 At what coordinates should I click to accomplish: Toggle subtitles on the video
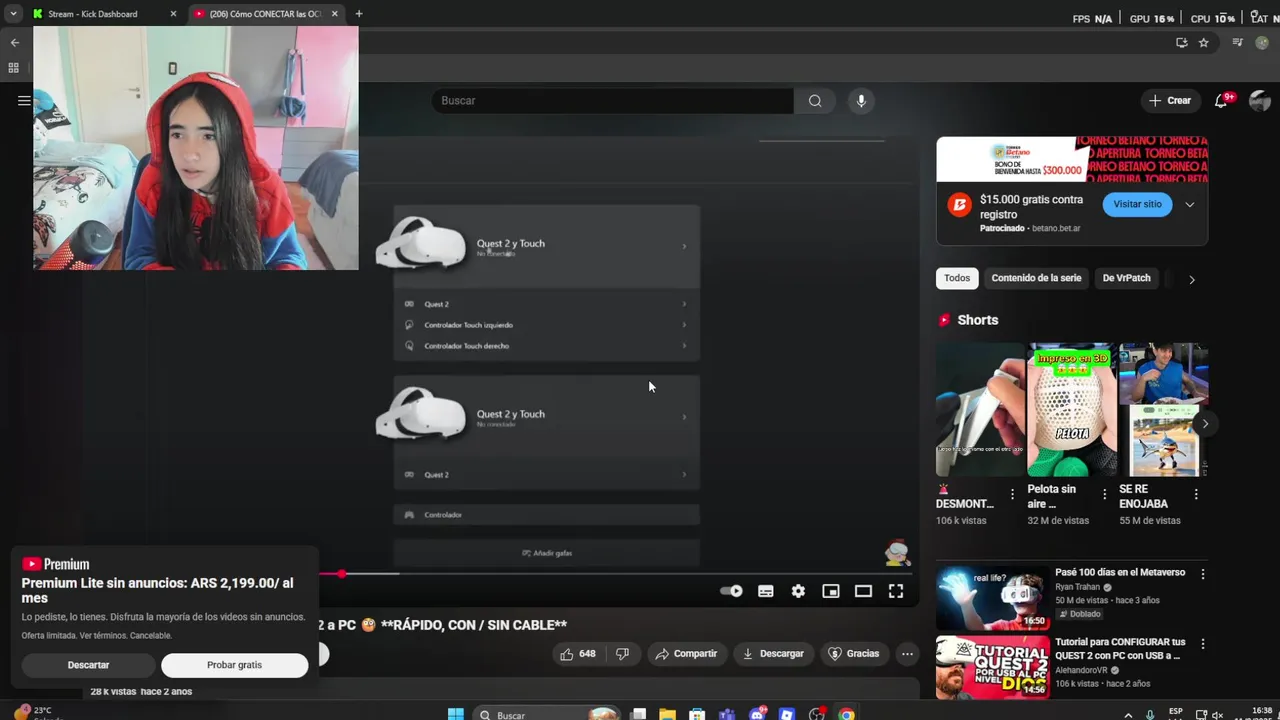tap(766, 591)
